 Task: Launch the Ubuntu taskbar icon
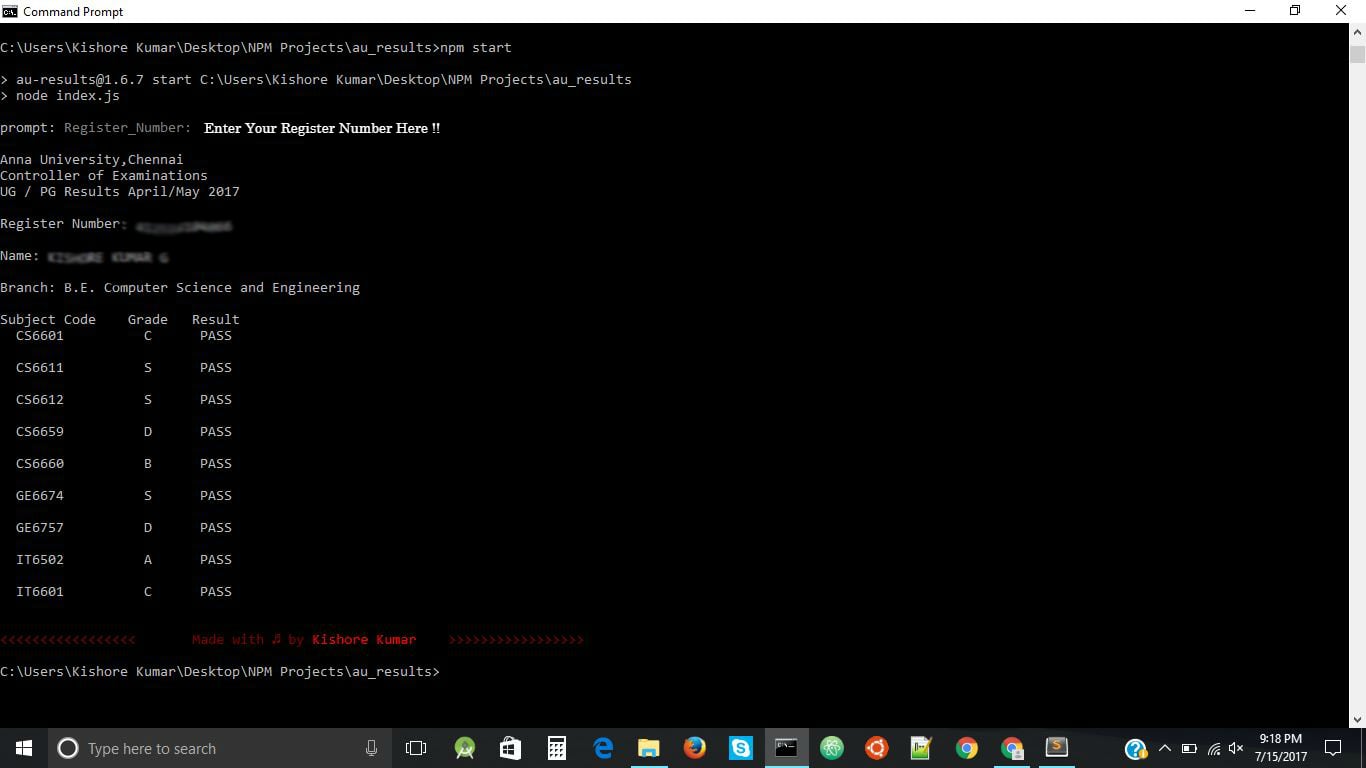click(877, 748)
